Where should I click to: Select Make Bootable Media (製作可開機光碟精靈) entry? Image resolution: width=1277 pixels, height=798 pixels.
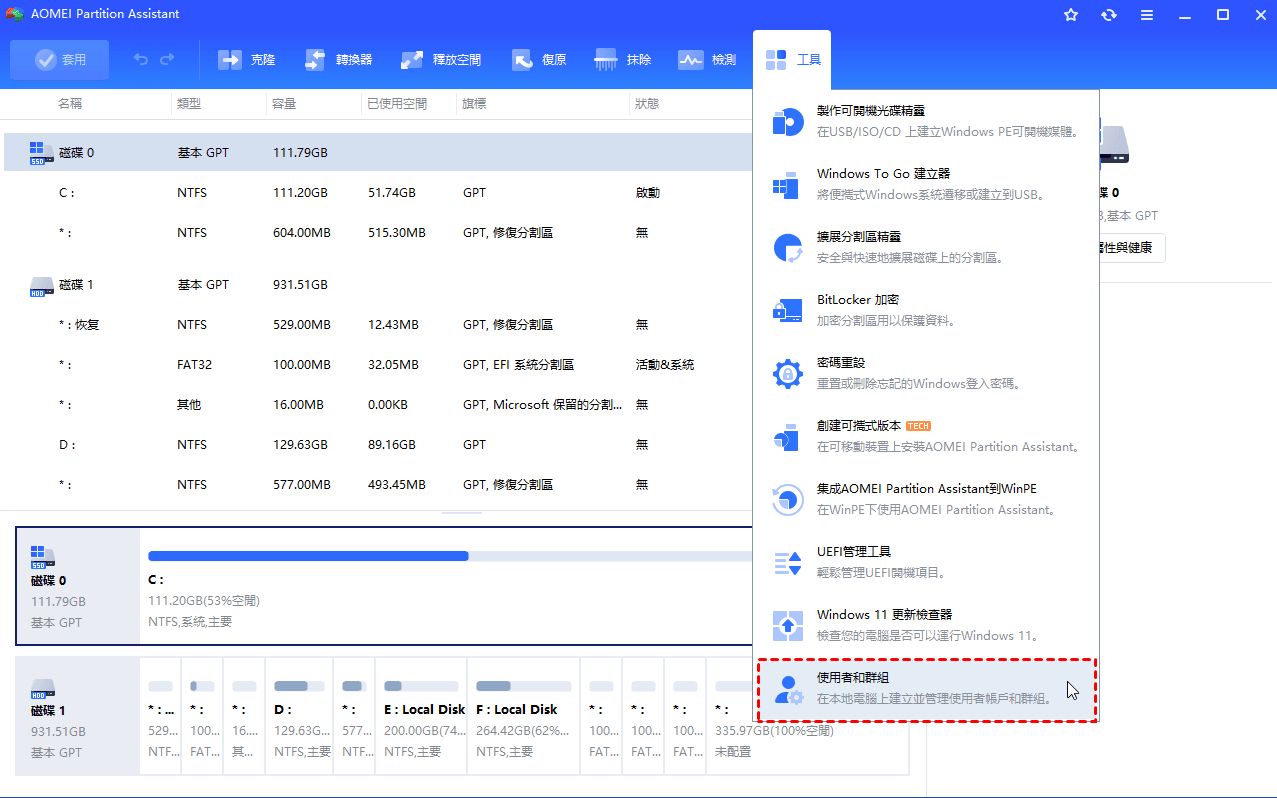tap(927, 121)
